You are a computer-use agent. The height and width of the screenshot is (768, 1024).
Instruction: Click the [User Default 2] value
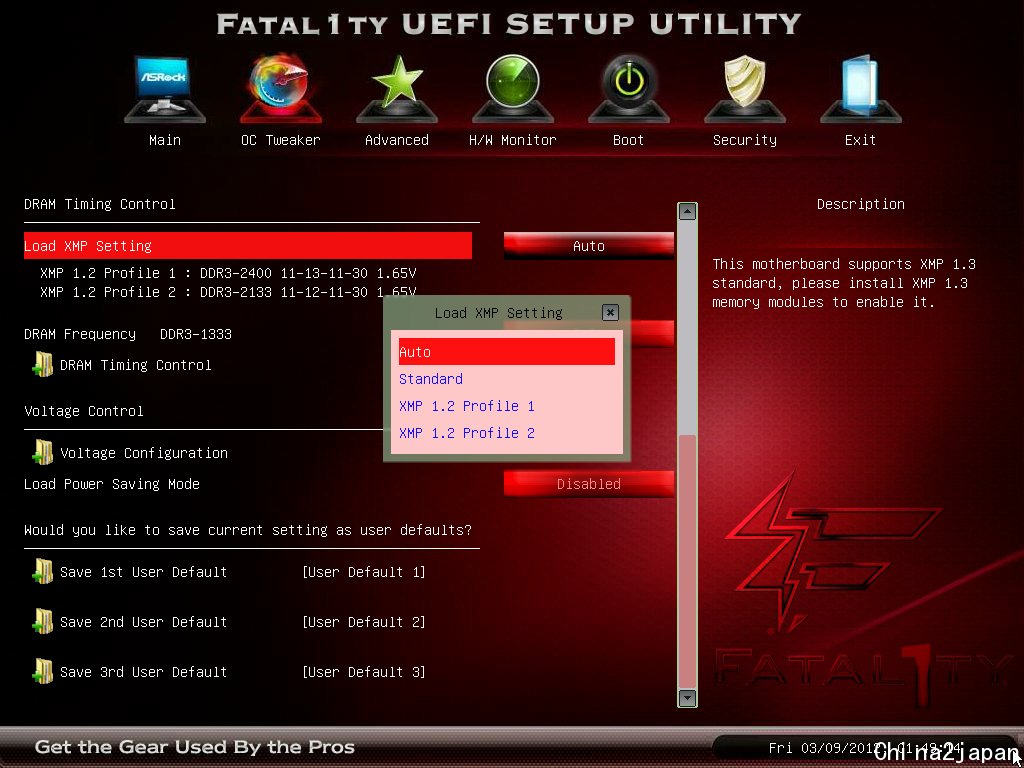(364, 622)
